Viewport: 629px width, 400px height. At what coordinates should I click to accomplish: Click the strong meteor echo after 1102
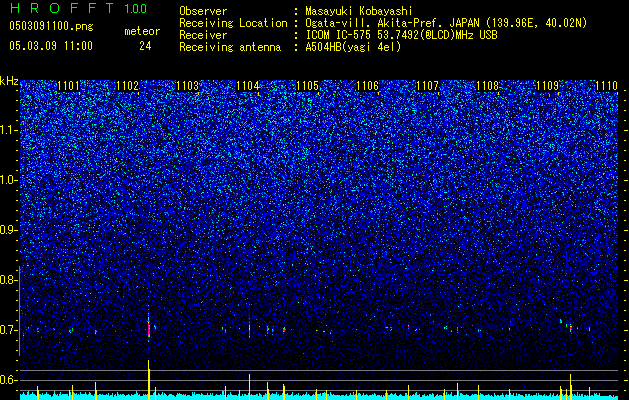(x=149, y=327)
